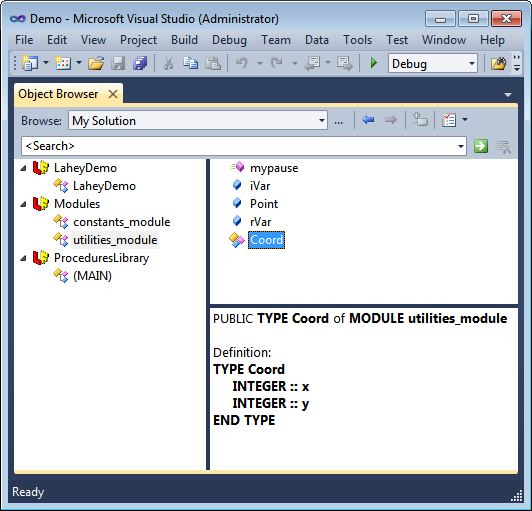Click Add to References icon
Screen dimensions: 532x511
coord(420,120)
